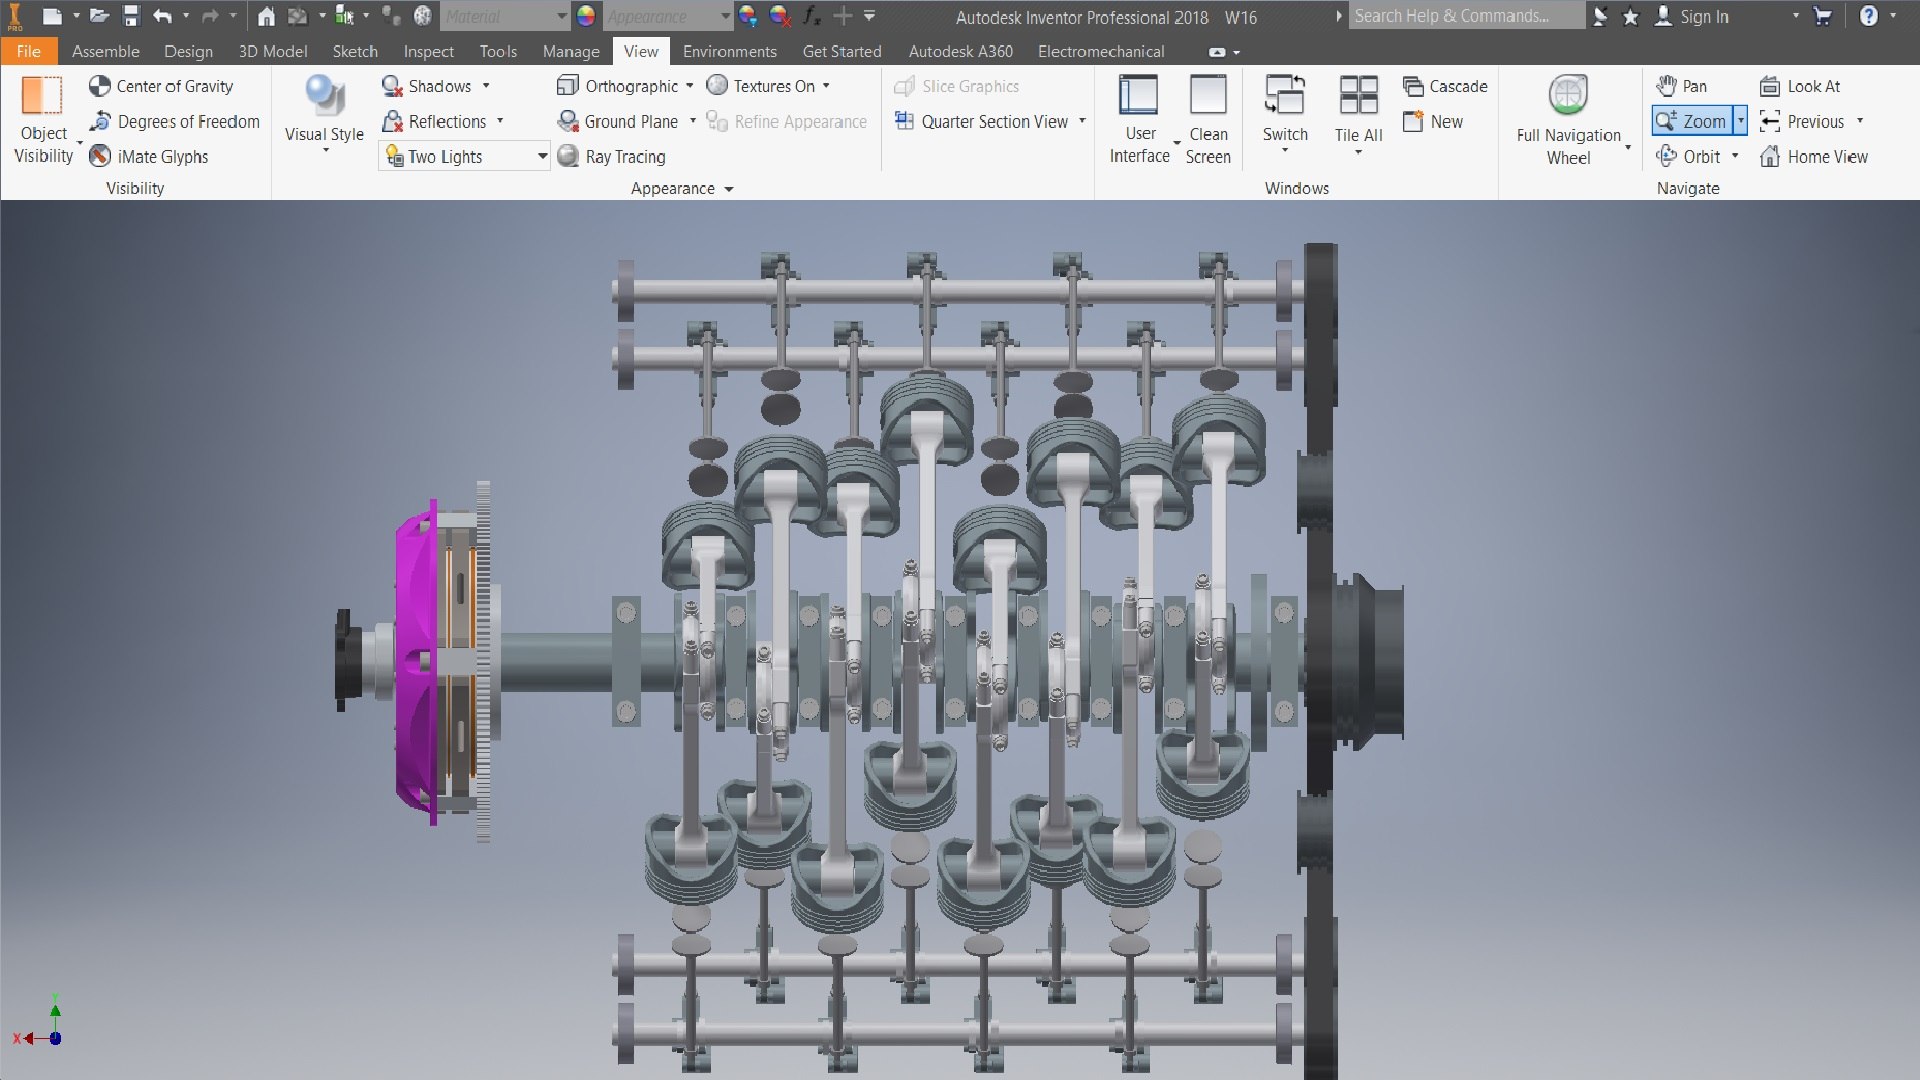This screenshot has height=1080, width=1920.
Task: Create a new file from quick access toolbar
Action: (53, 16)
